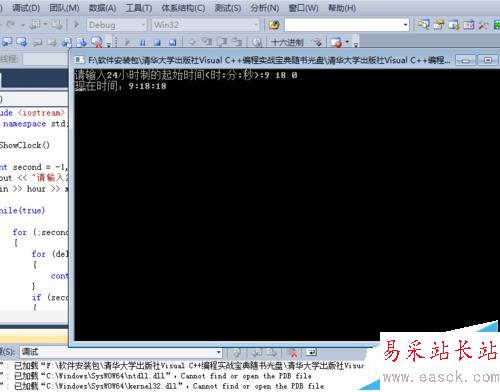
Task: Click the while(true) code line
Action: pyautogui.click(x=22, y=211)
